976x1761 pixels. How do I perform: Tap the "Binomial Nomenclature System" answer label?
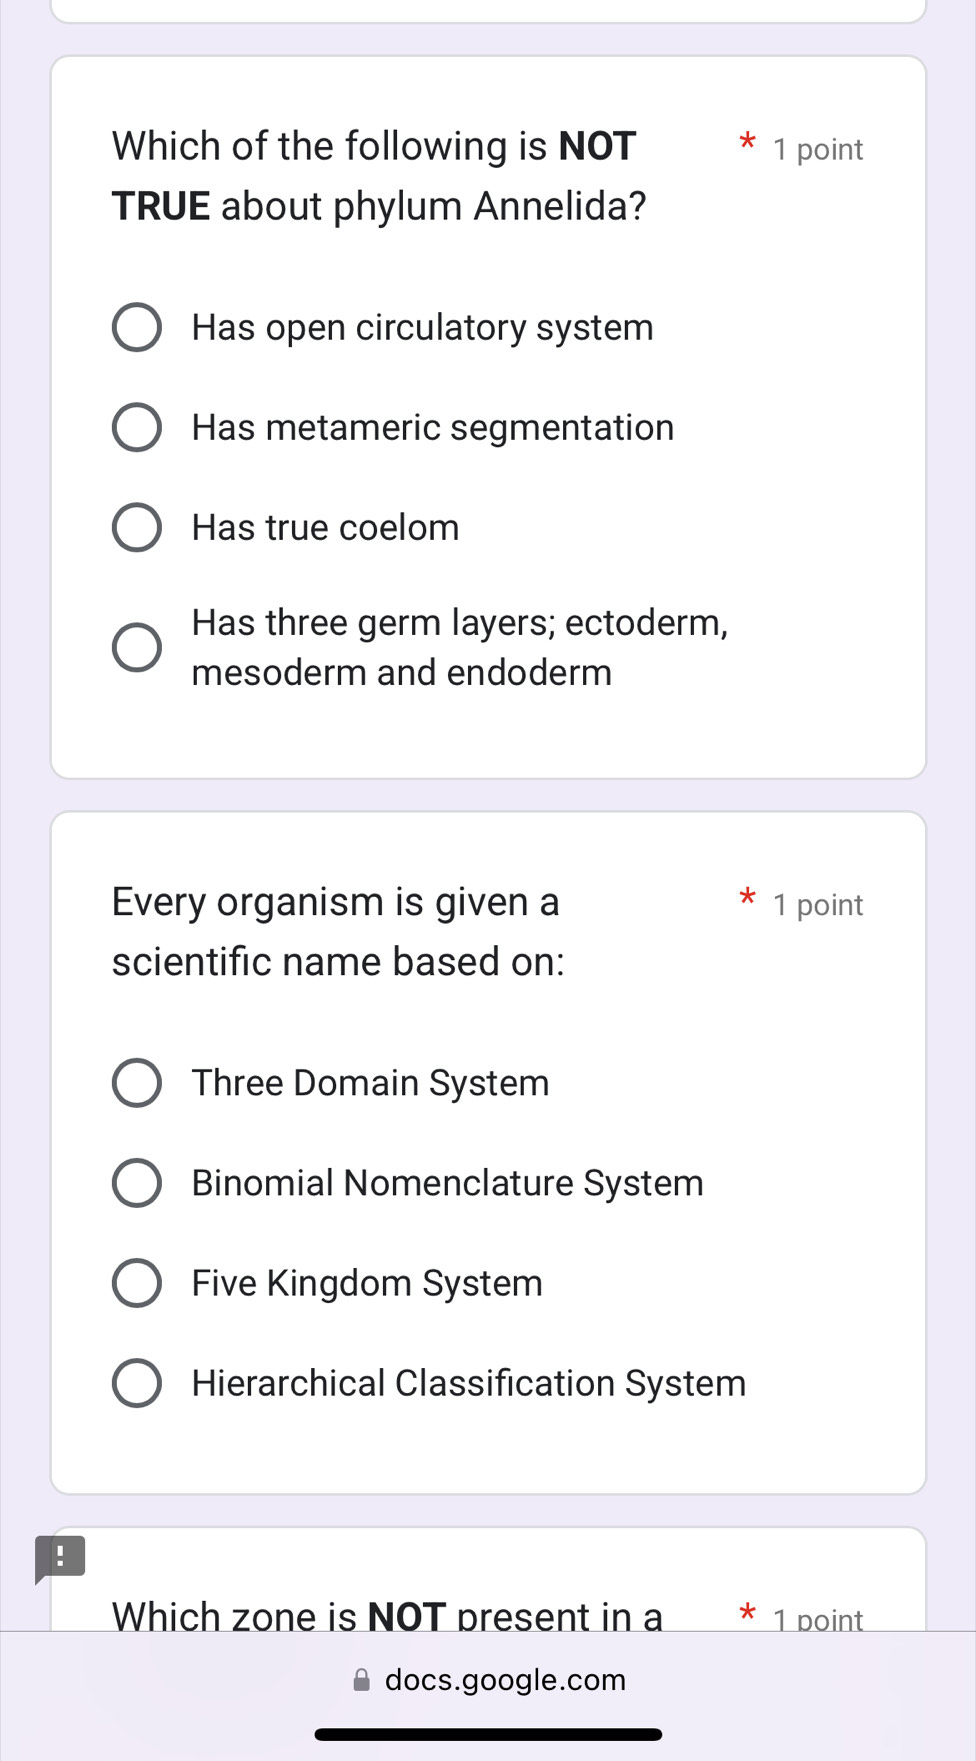click(x=447, y=1183)
